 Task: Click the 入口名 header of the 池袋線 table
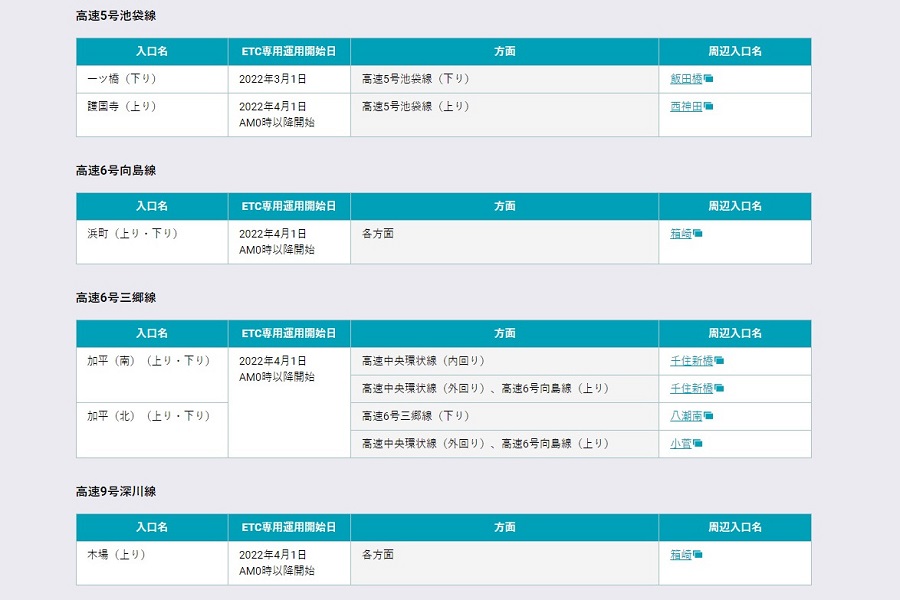point(151,51)
